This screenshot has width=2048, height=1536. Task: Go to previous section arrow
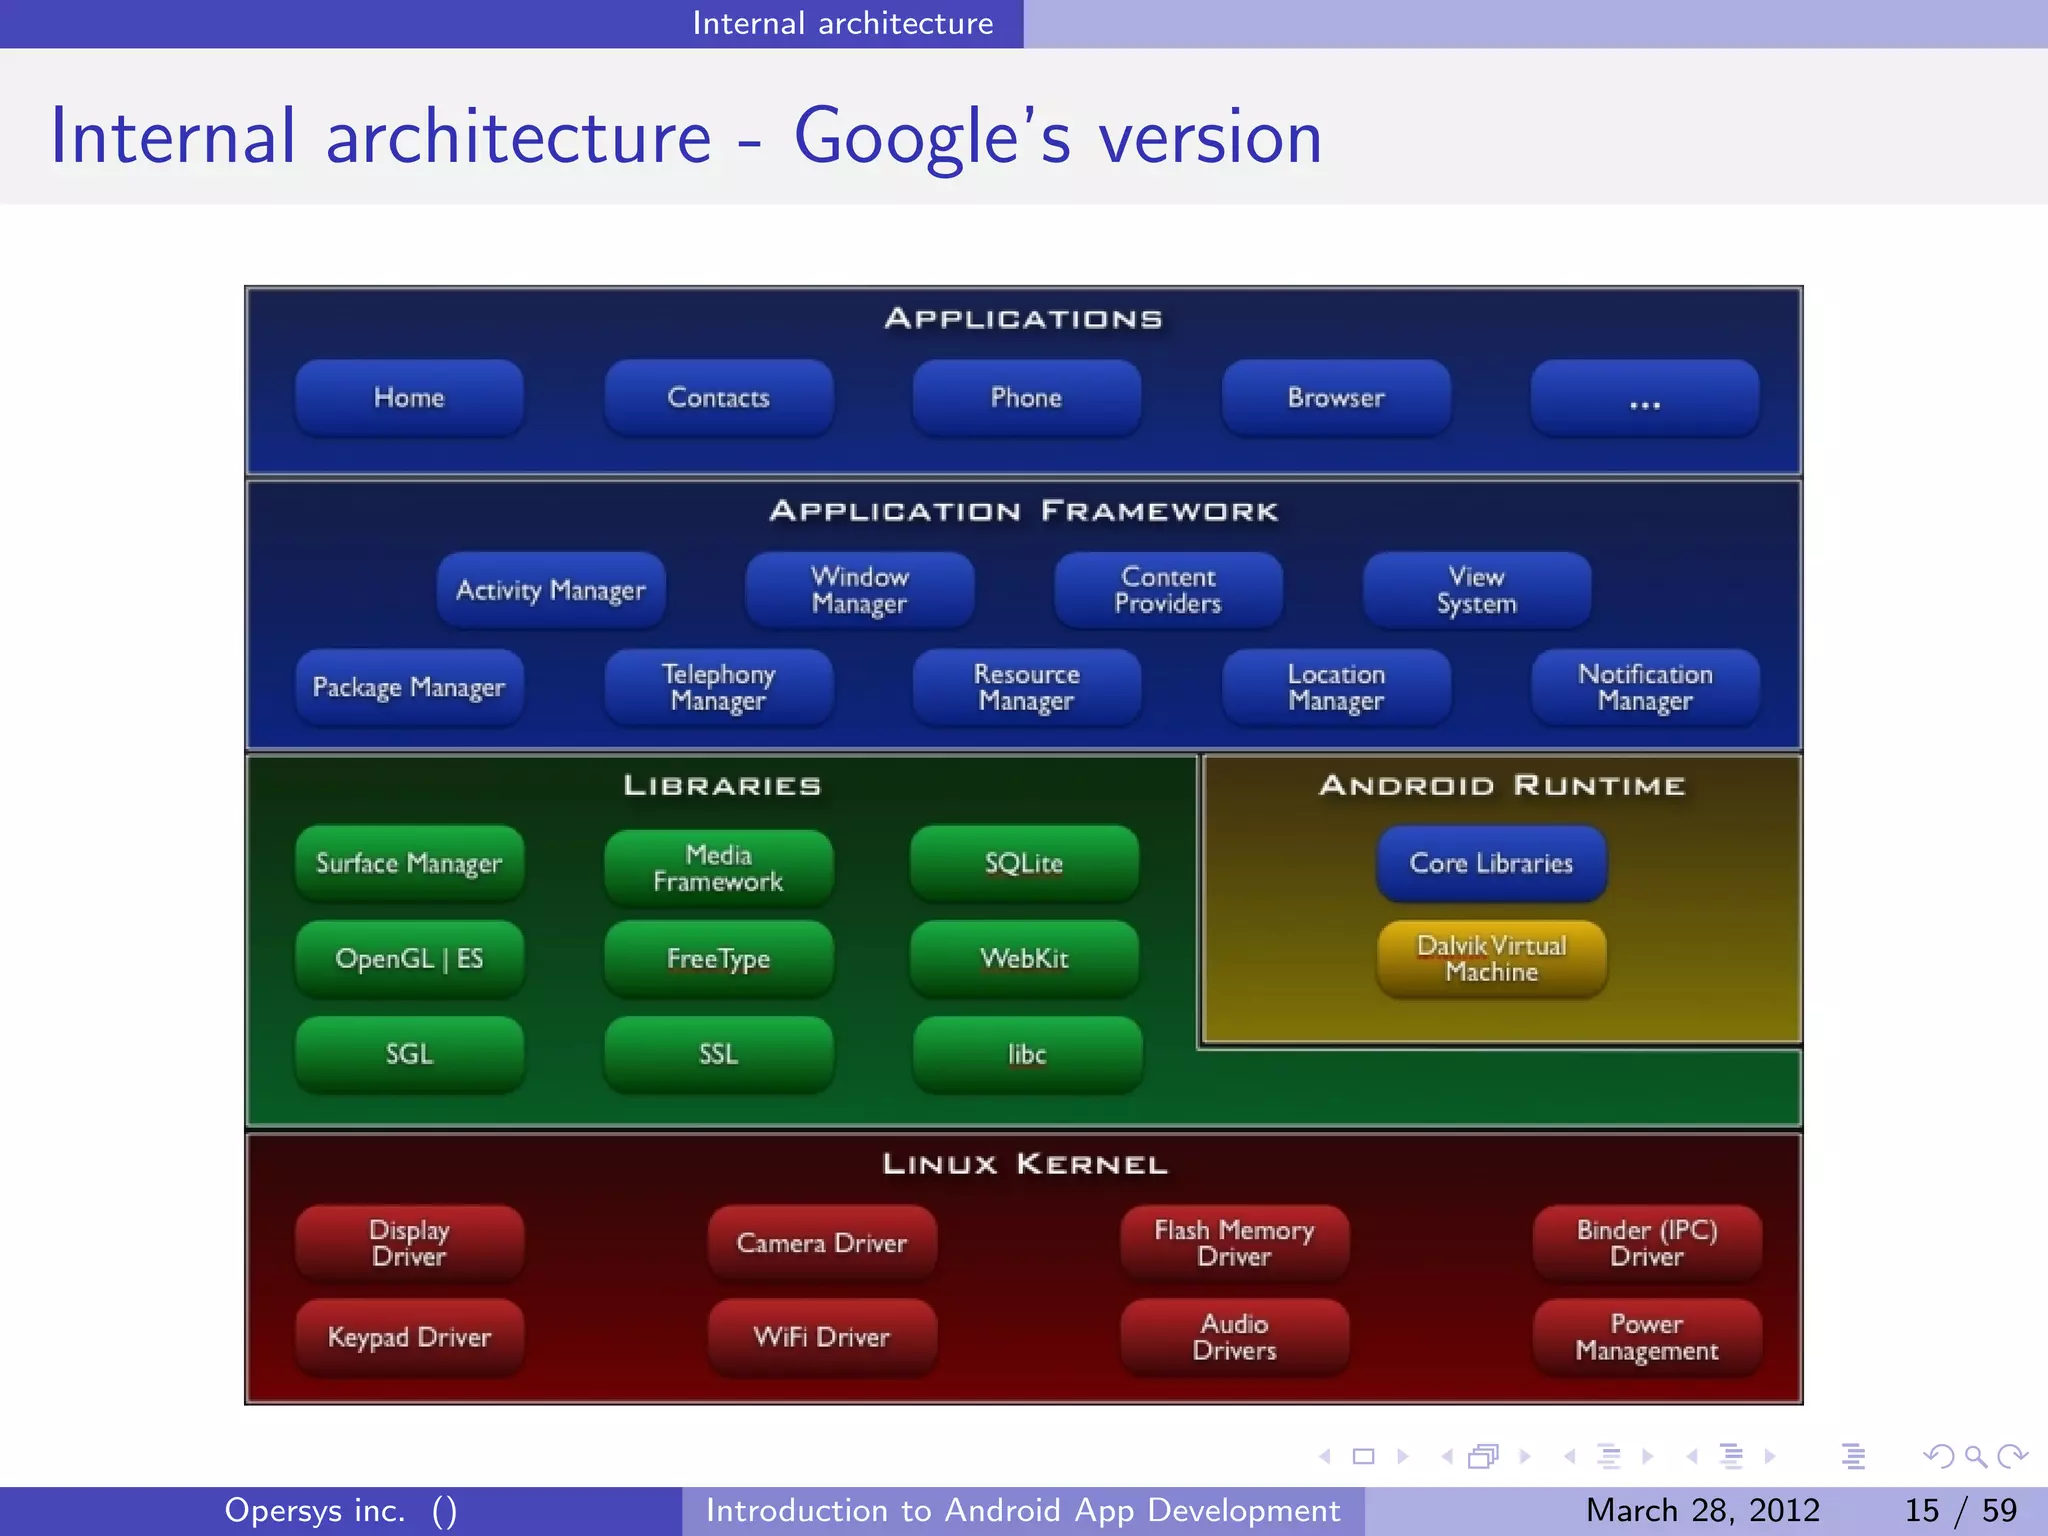1692,1457
